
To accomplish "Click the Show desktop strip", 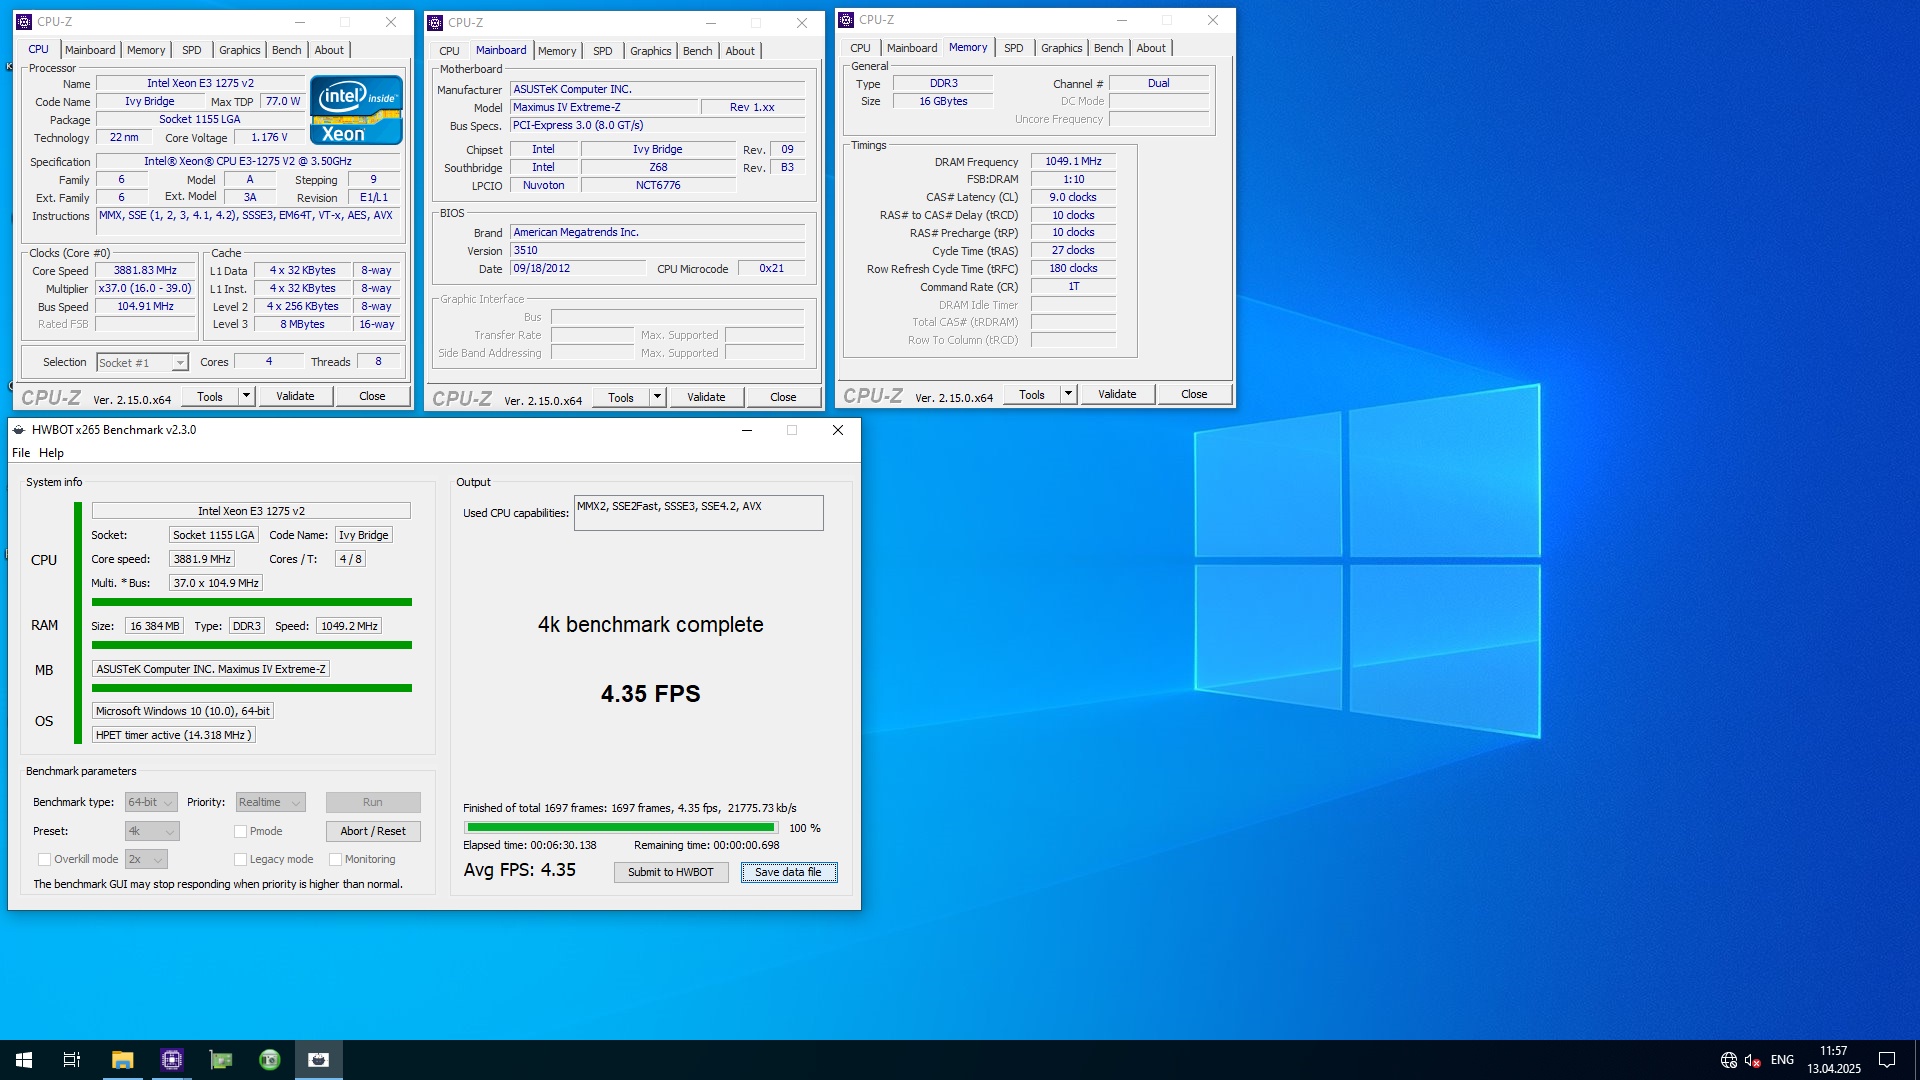I will click(x=1917, y=1060).
